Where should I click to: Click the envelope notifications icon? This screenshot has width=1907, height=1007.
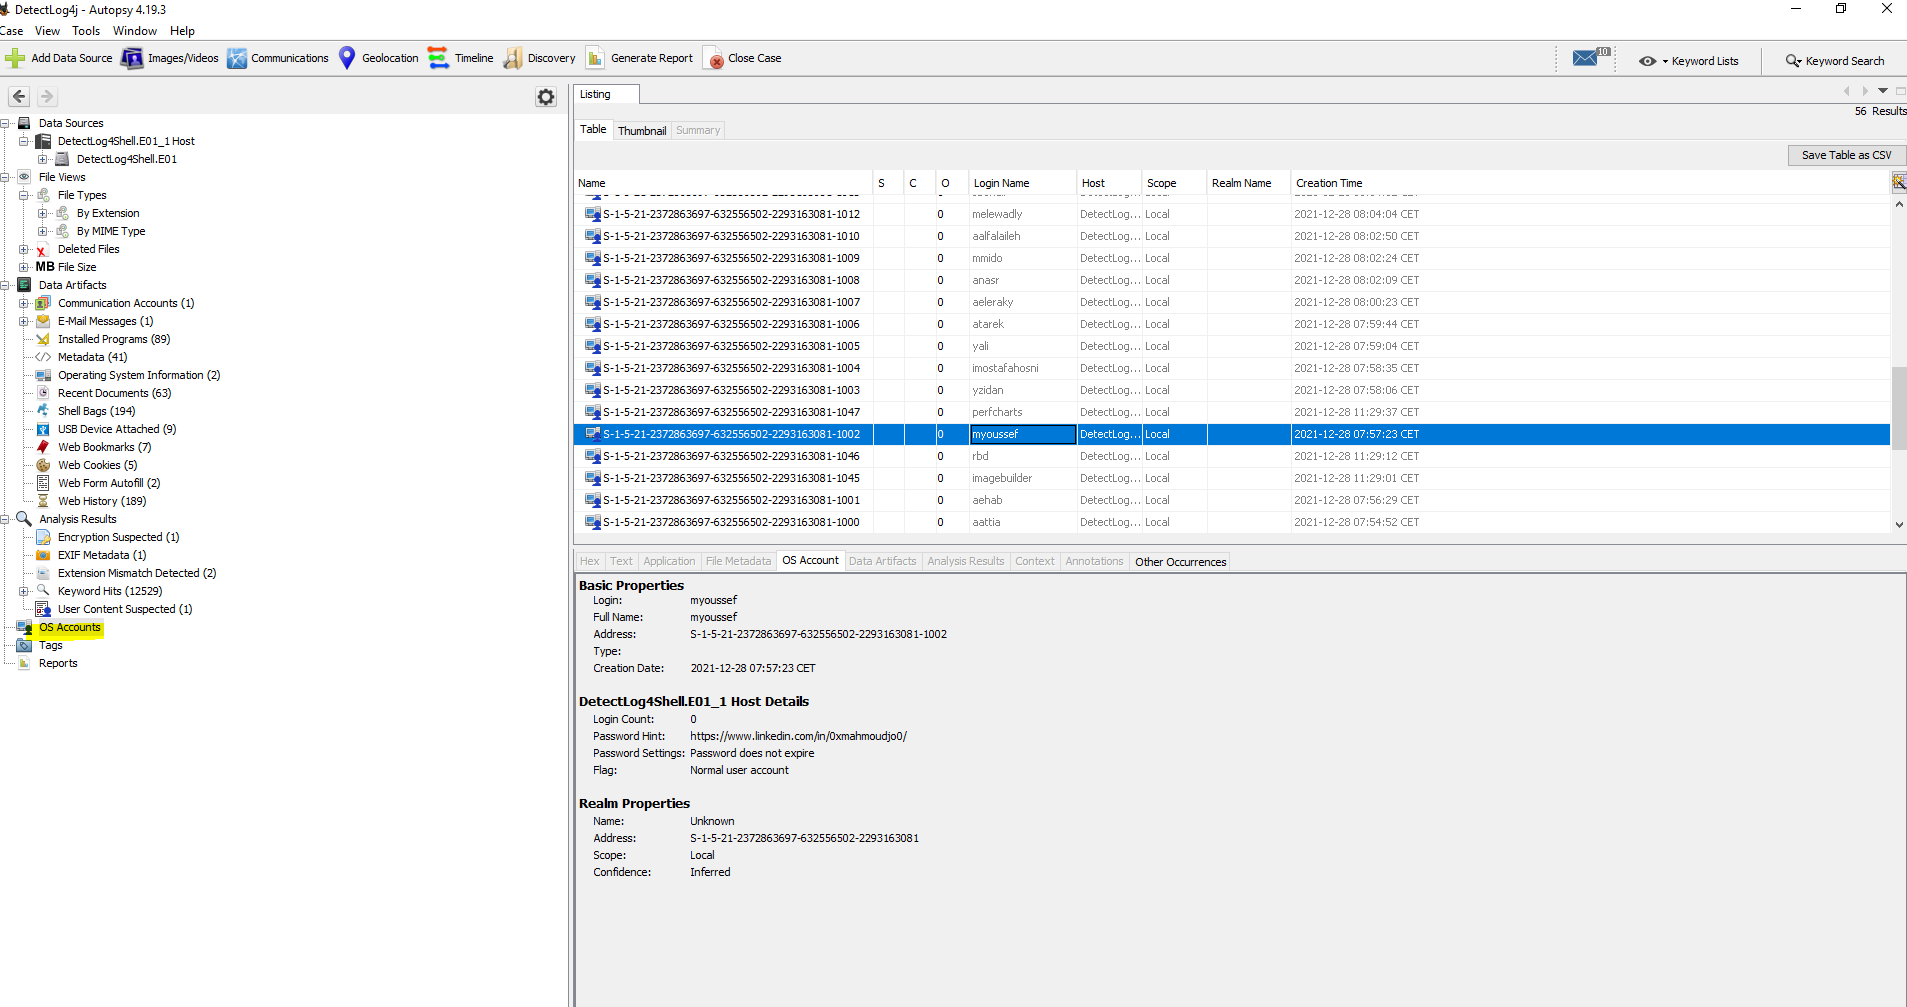pyautogui.click(x=1585, y=58)
